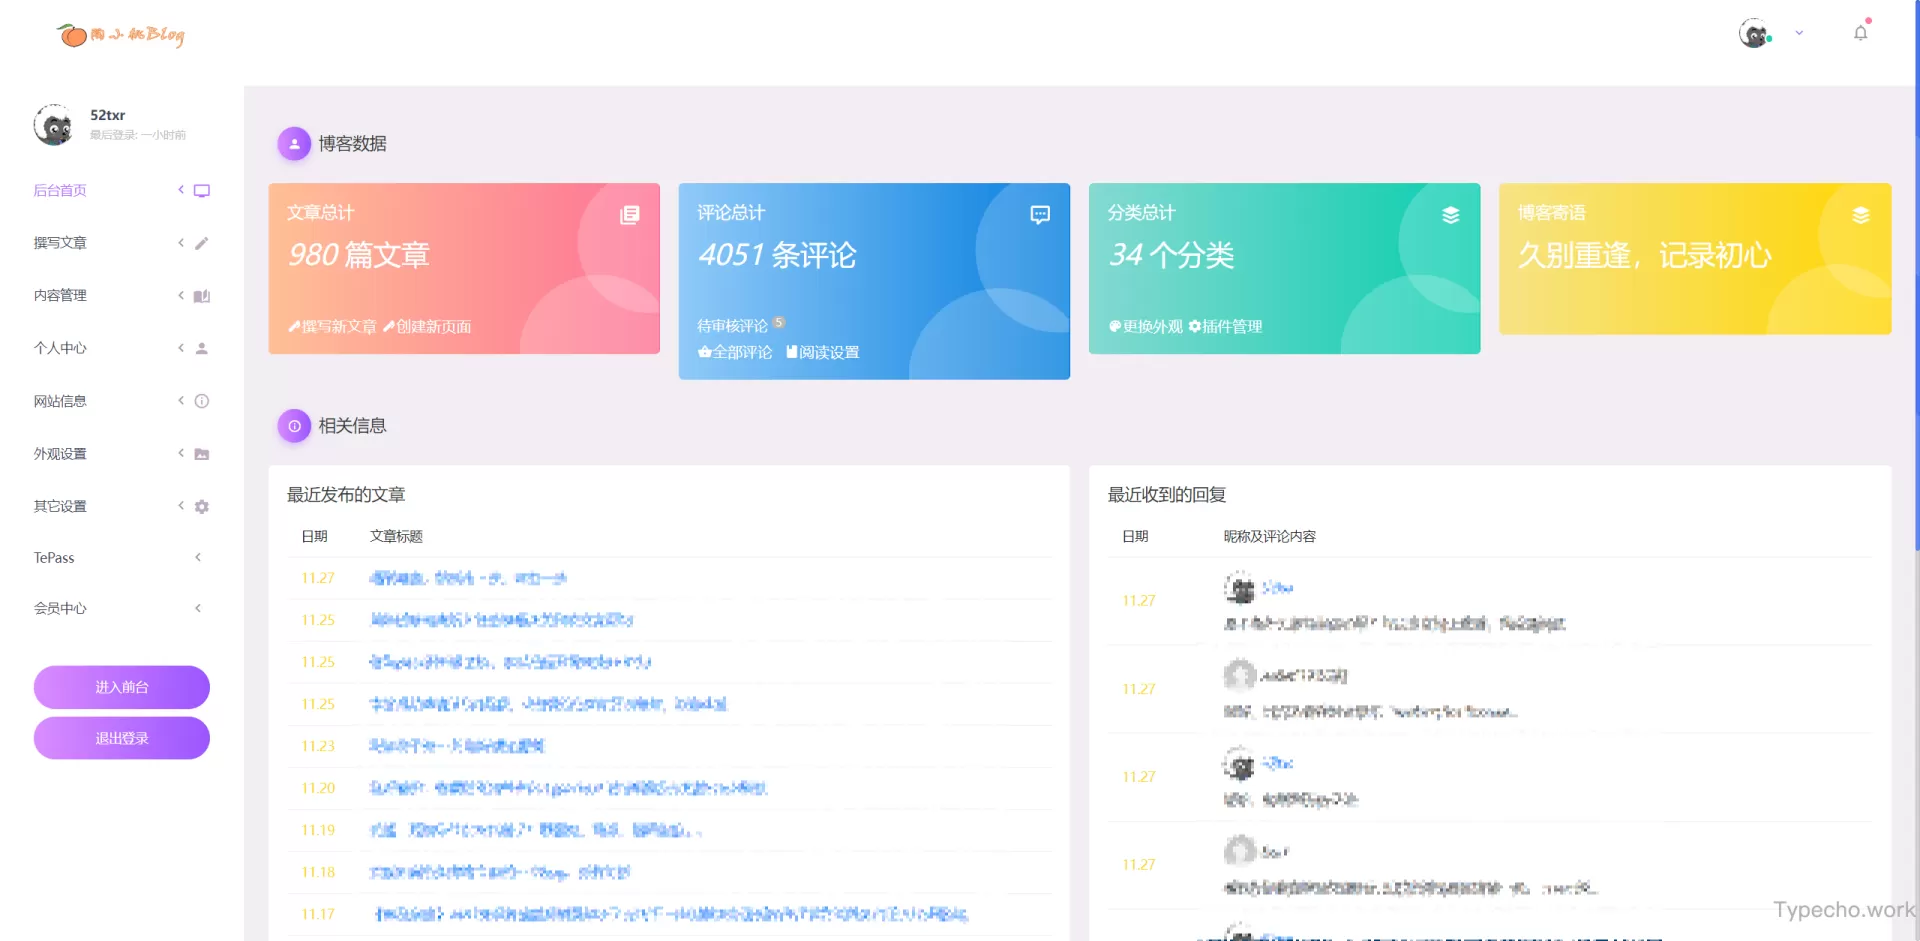Click the monitor icon next to 后台首页

tap(203, 189)
